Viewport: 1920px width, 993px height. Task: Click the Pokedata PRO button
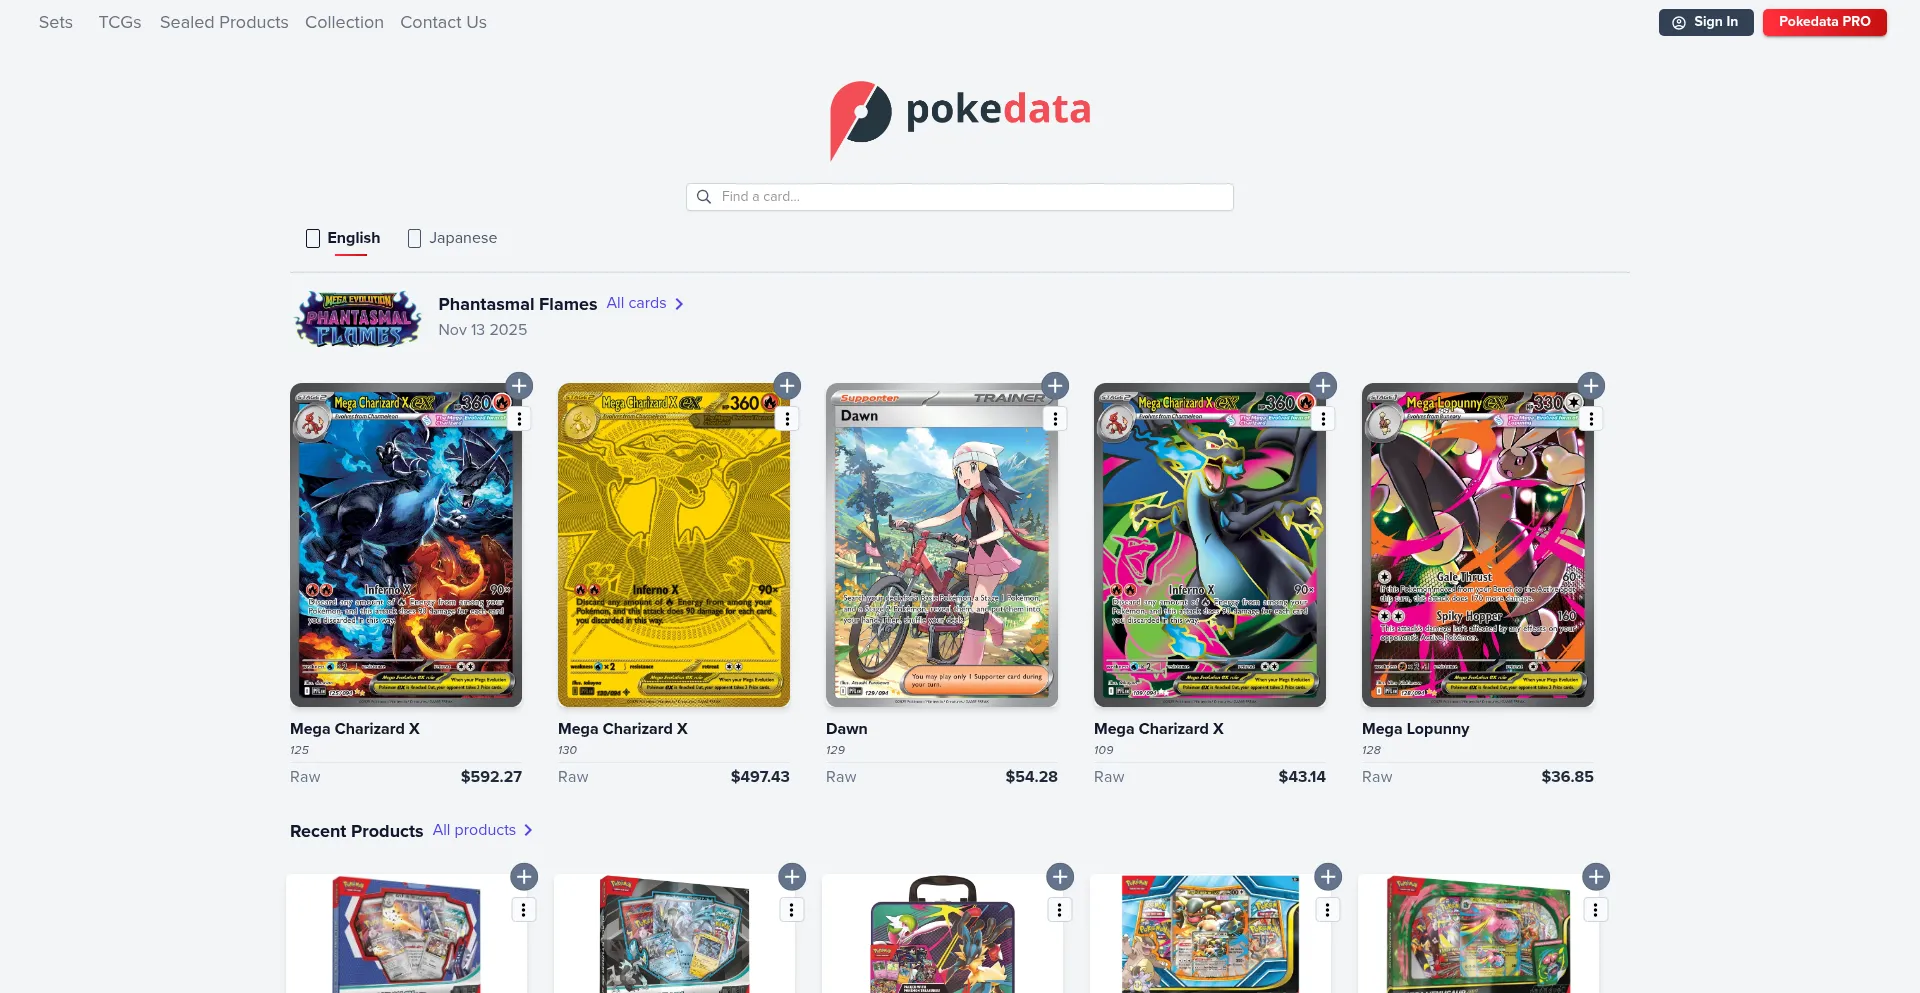(1825, 22)
